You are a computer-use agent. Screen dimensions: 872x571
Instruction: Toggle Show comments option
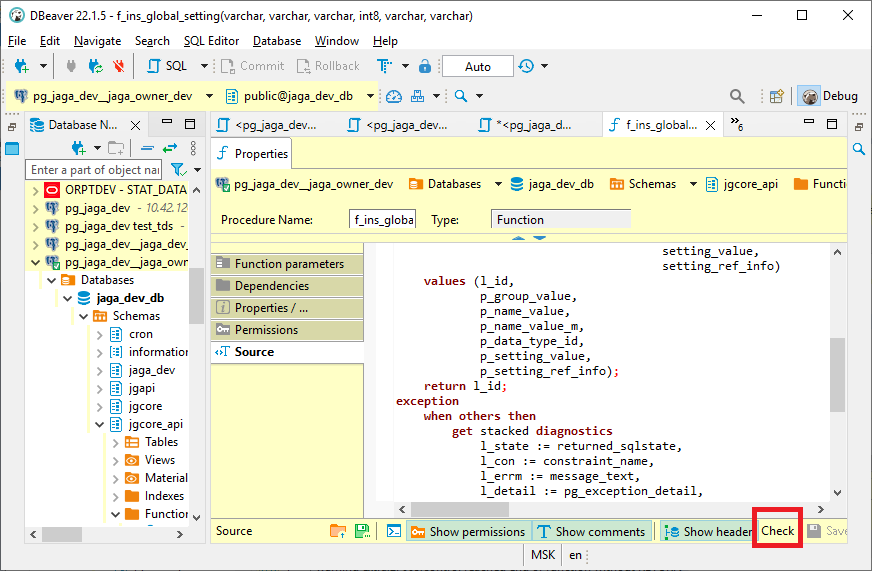tap(590, 531)
